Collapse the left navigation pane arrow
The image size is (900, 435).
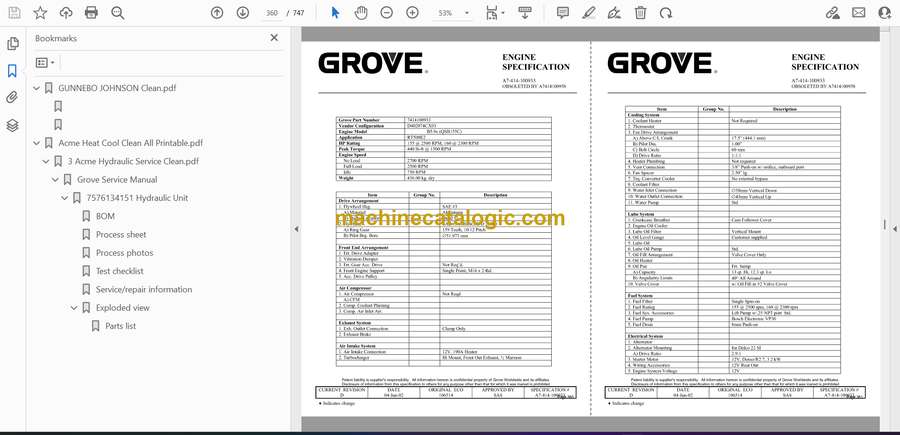pos(296,229)
